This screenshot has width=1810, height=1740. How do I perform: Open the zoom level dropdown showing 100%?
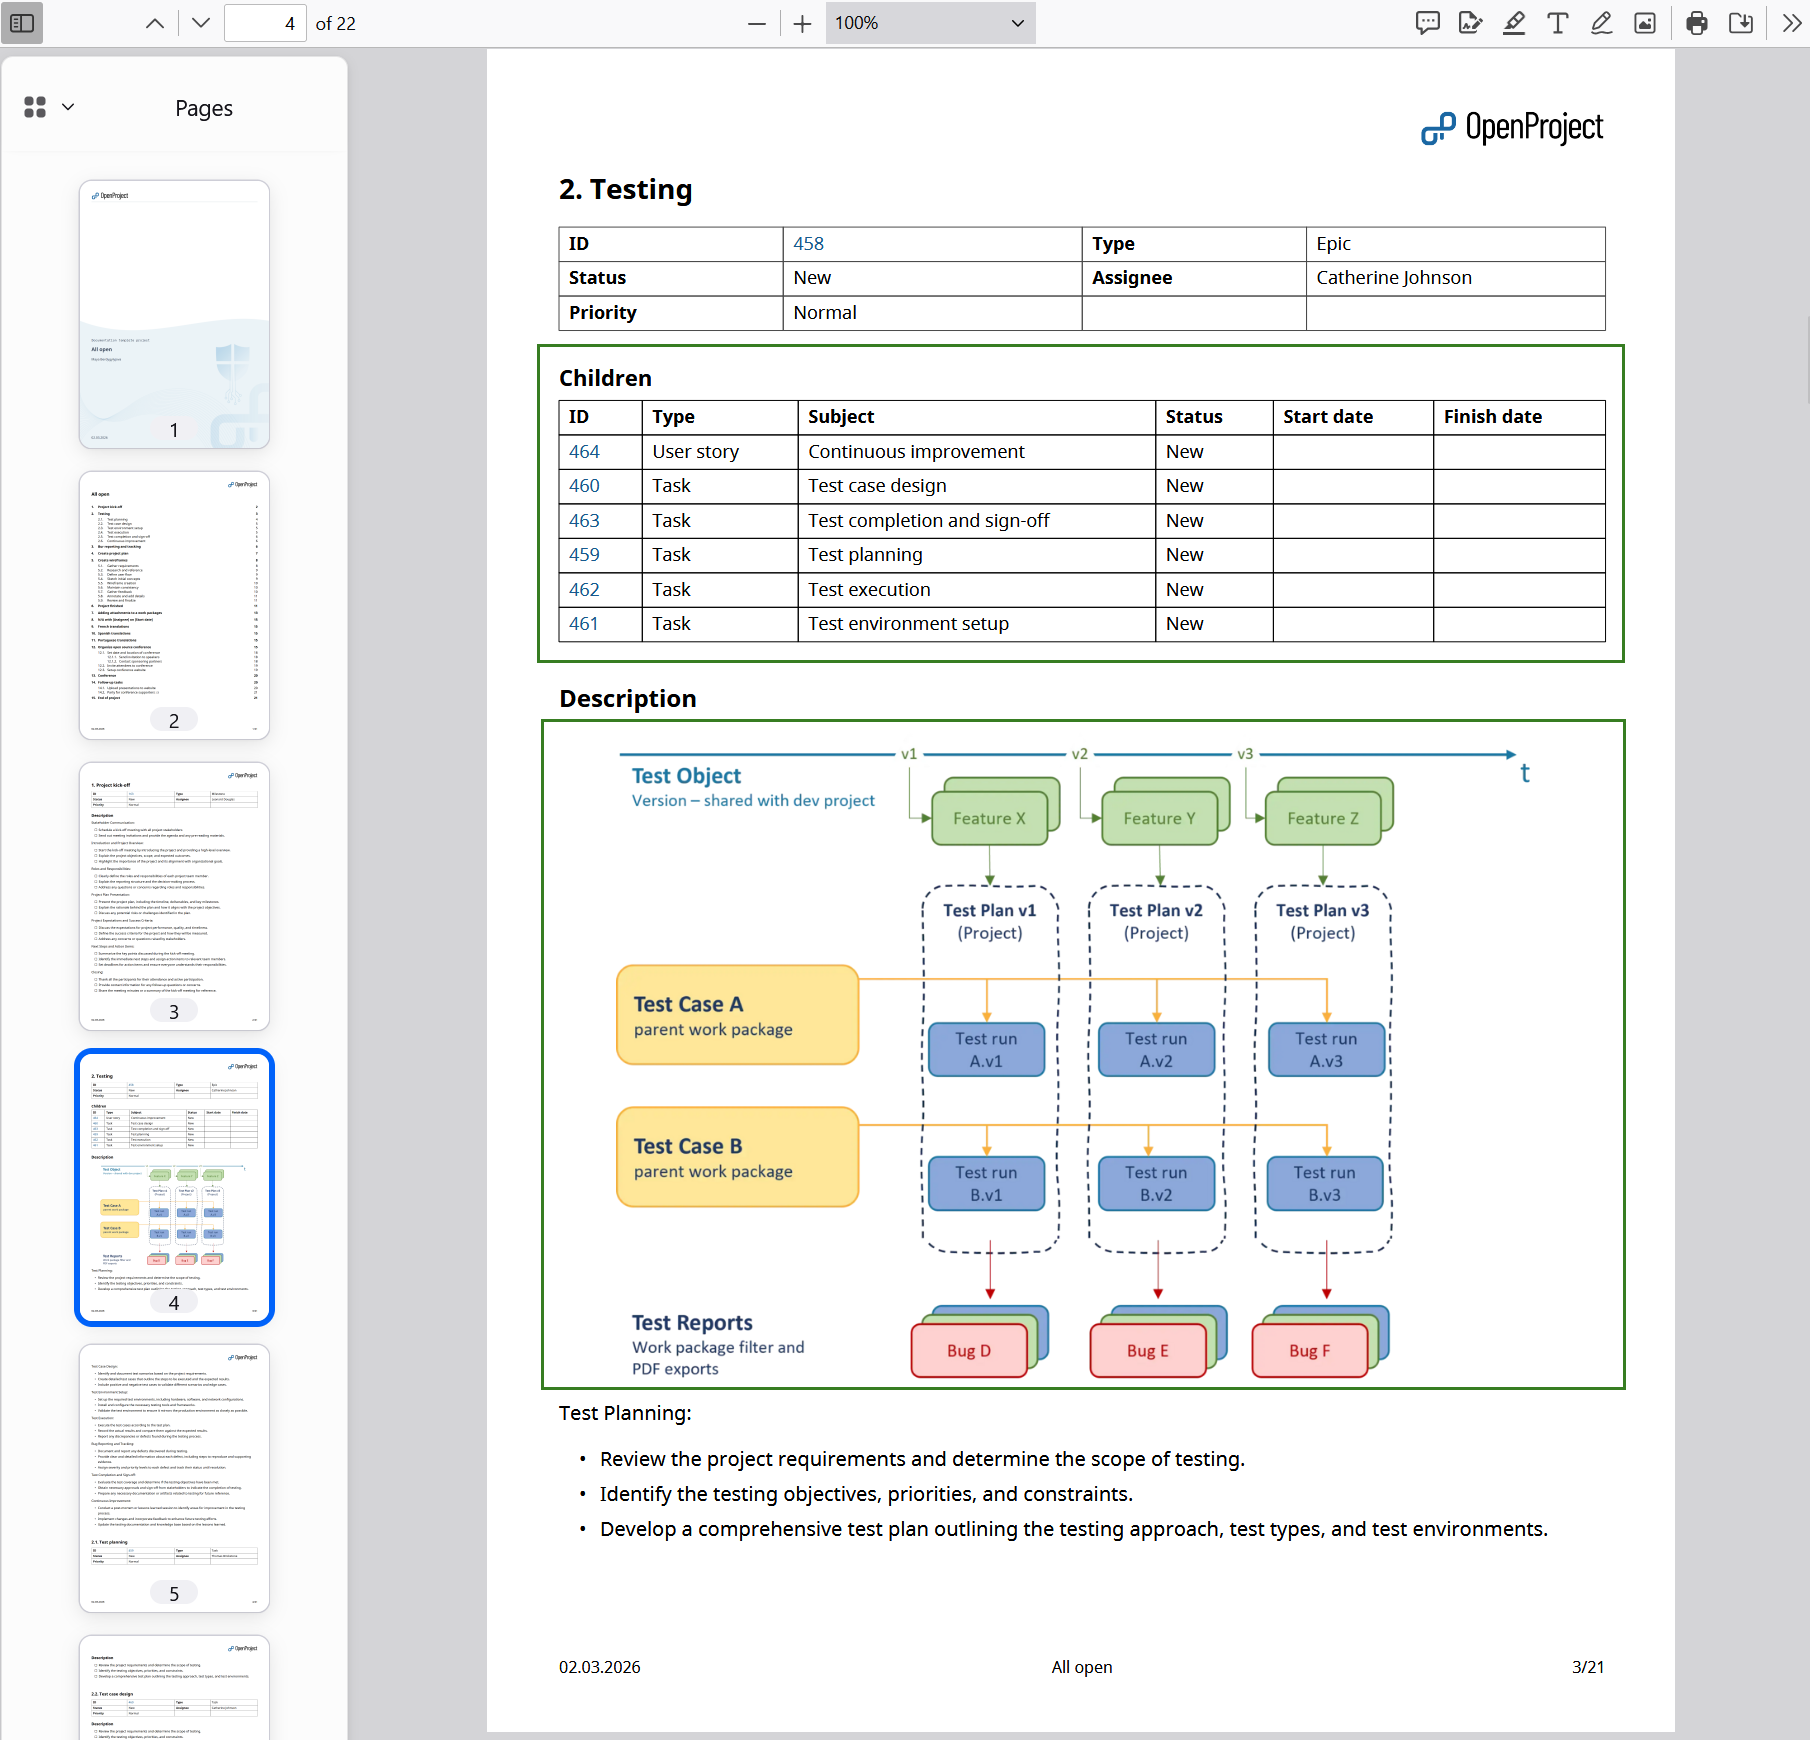(930, 23)
